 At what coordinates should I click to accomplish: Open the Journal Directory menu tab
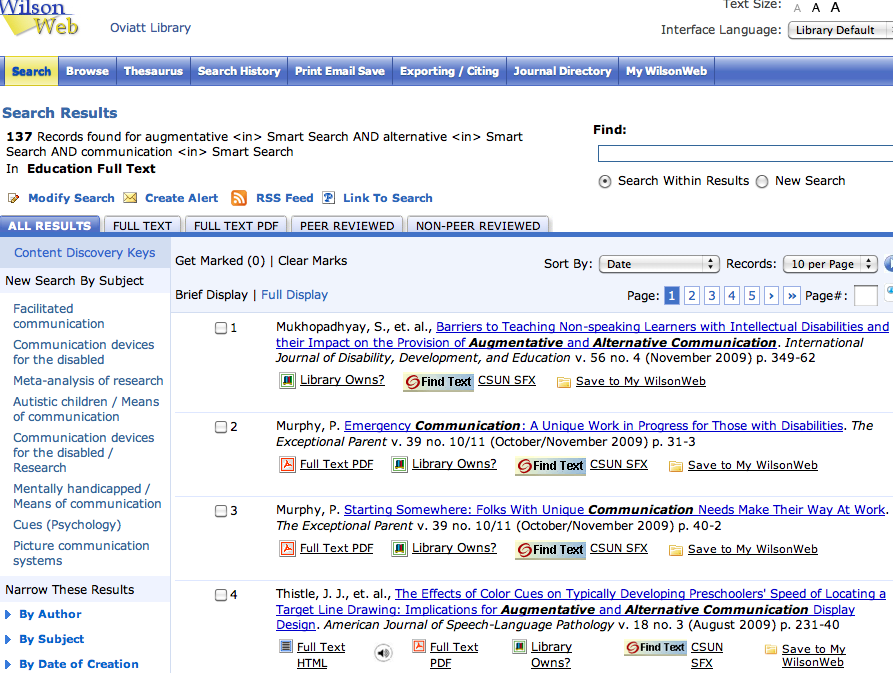563,71
